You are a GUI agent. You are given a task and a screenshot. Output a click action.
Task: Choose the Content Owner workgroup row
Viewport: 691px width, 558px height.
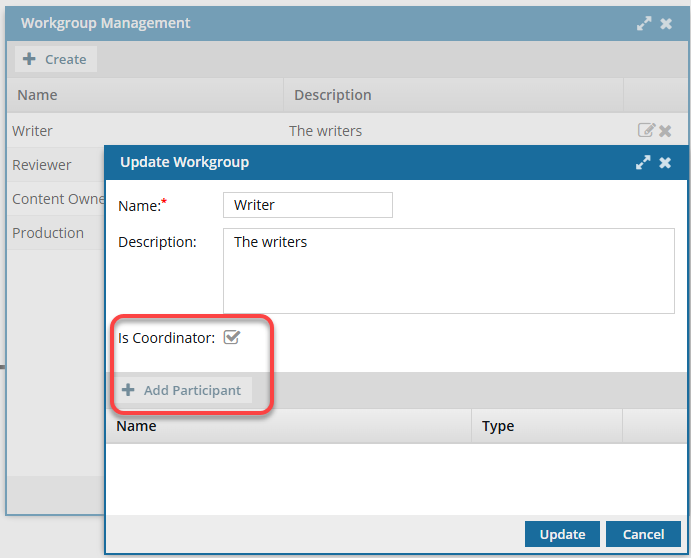[57, 199]
